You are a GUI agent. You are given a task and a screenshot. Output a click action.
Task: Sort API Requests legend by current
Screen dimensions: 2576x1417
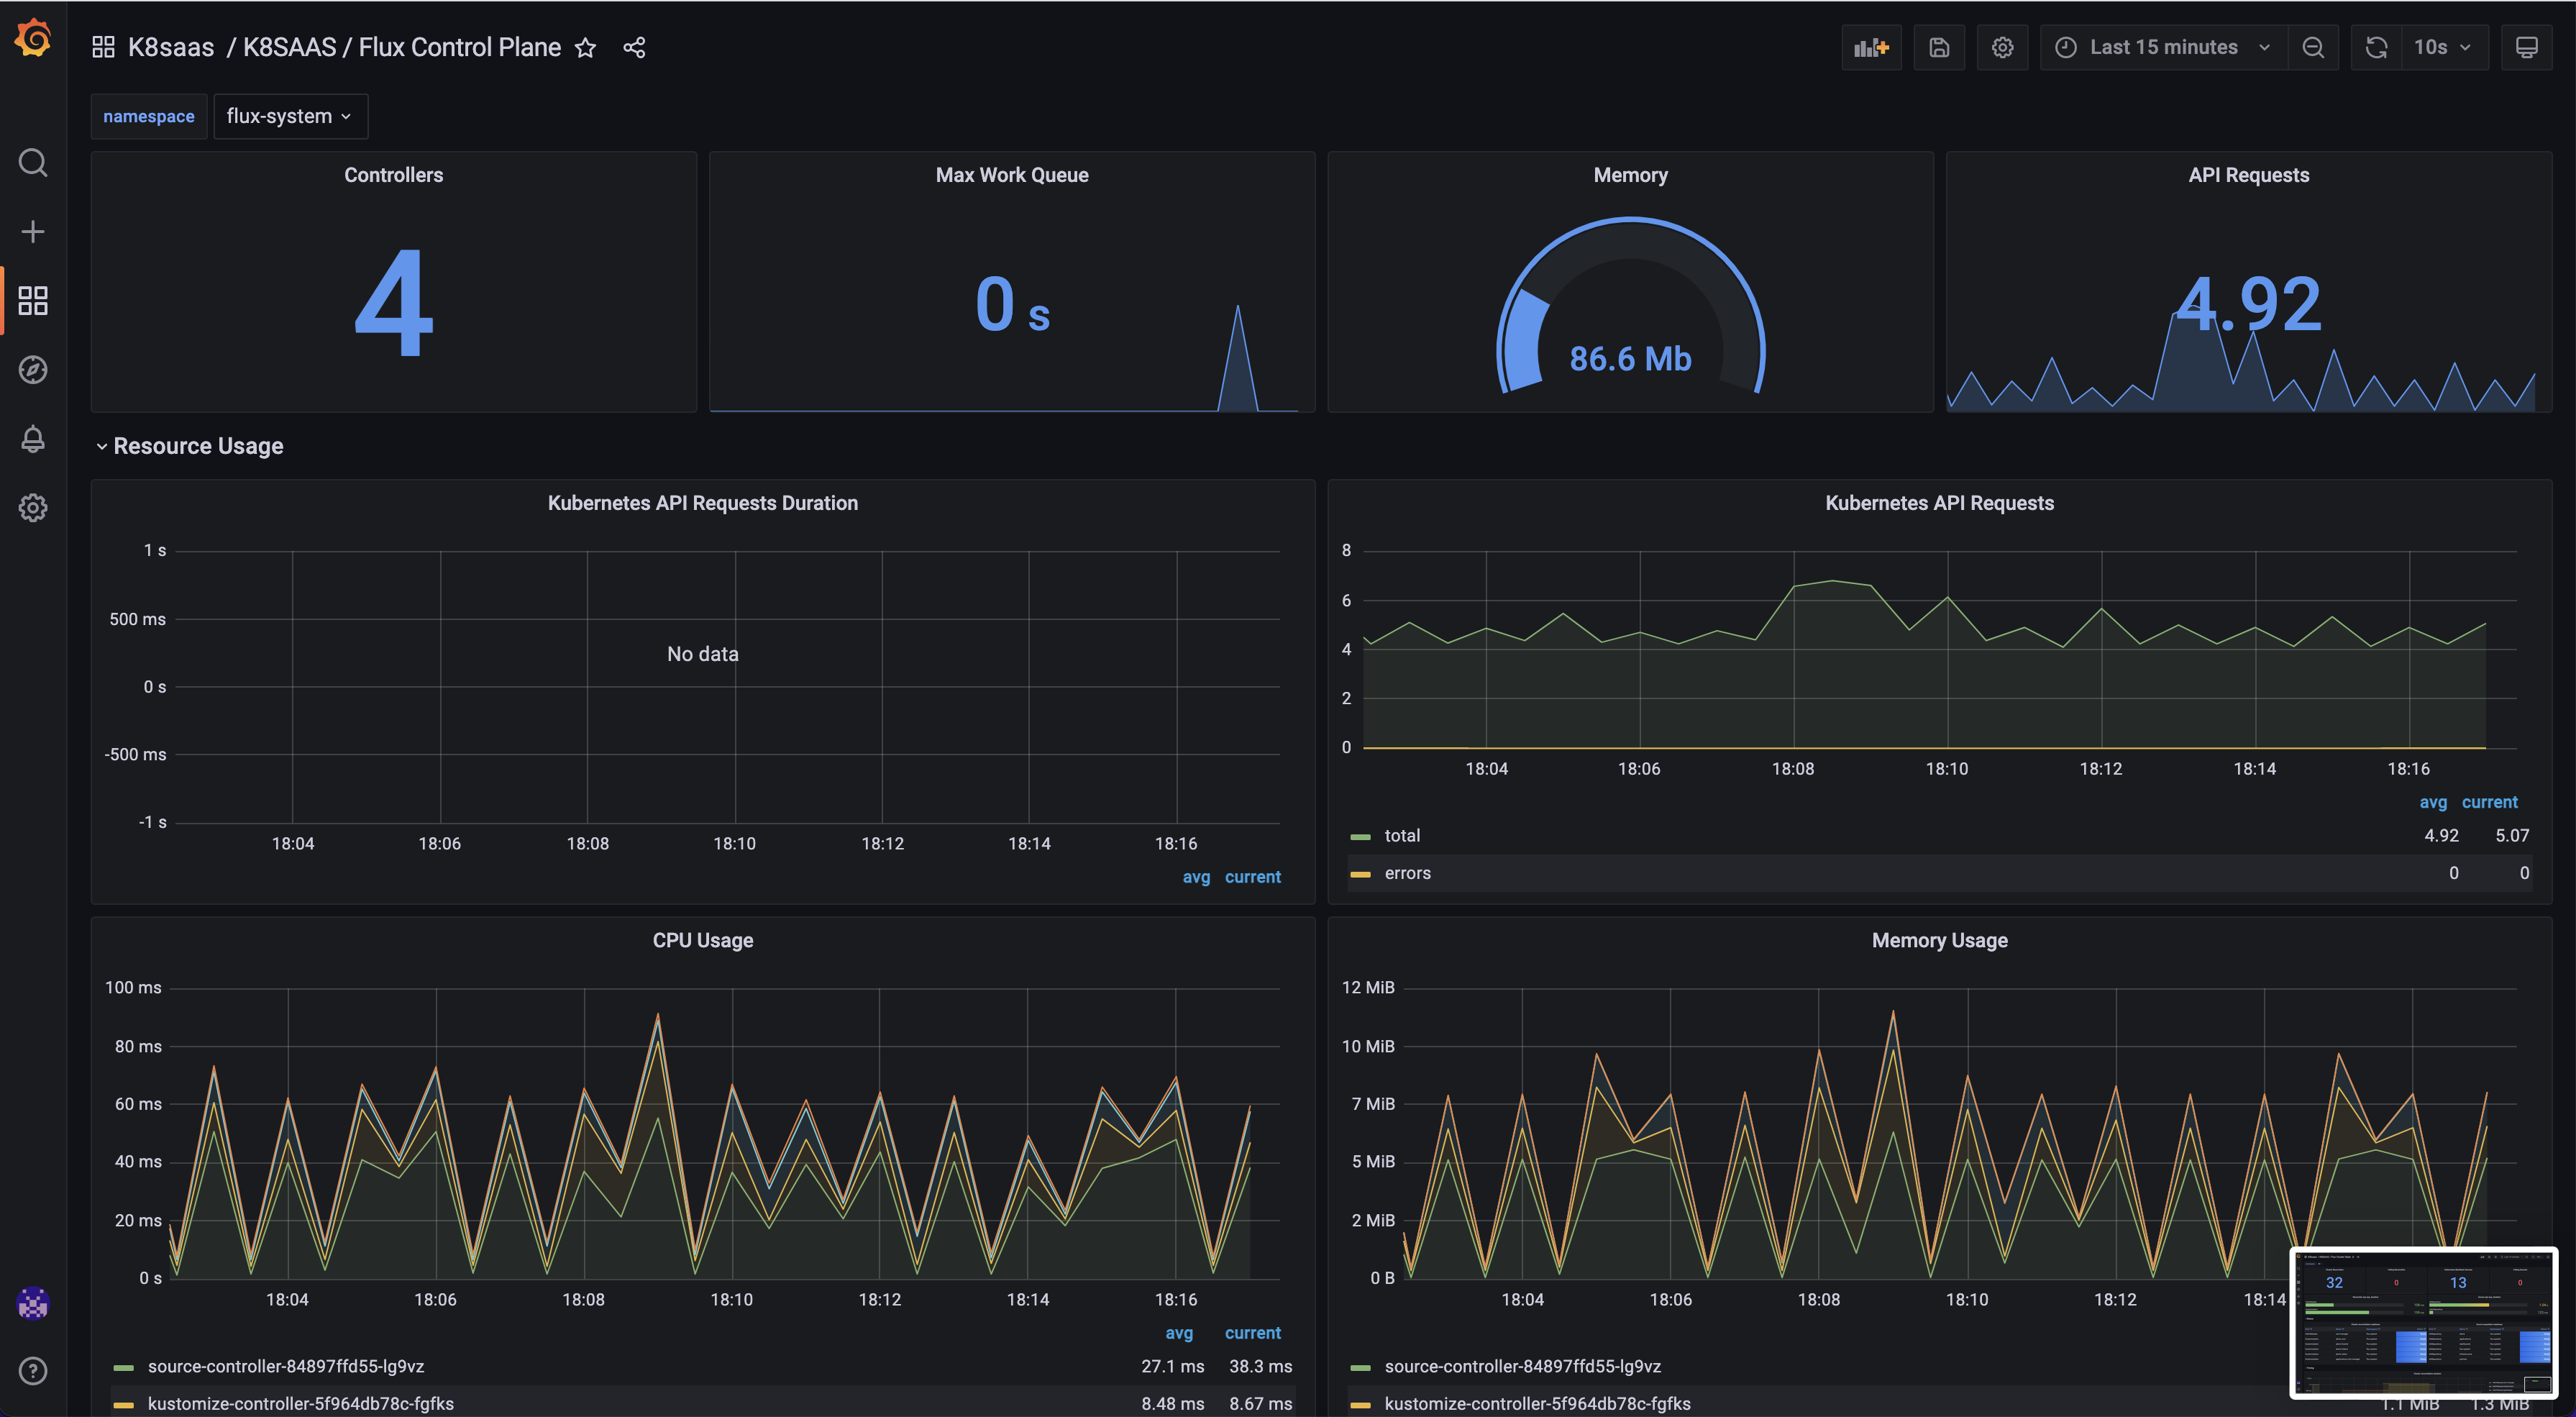tap(2490, 802)
